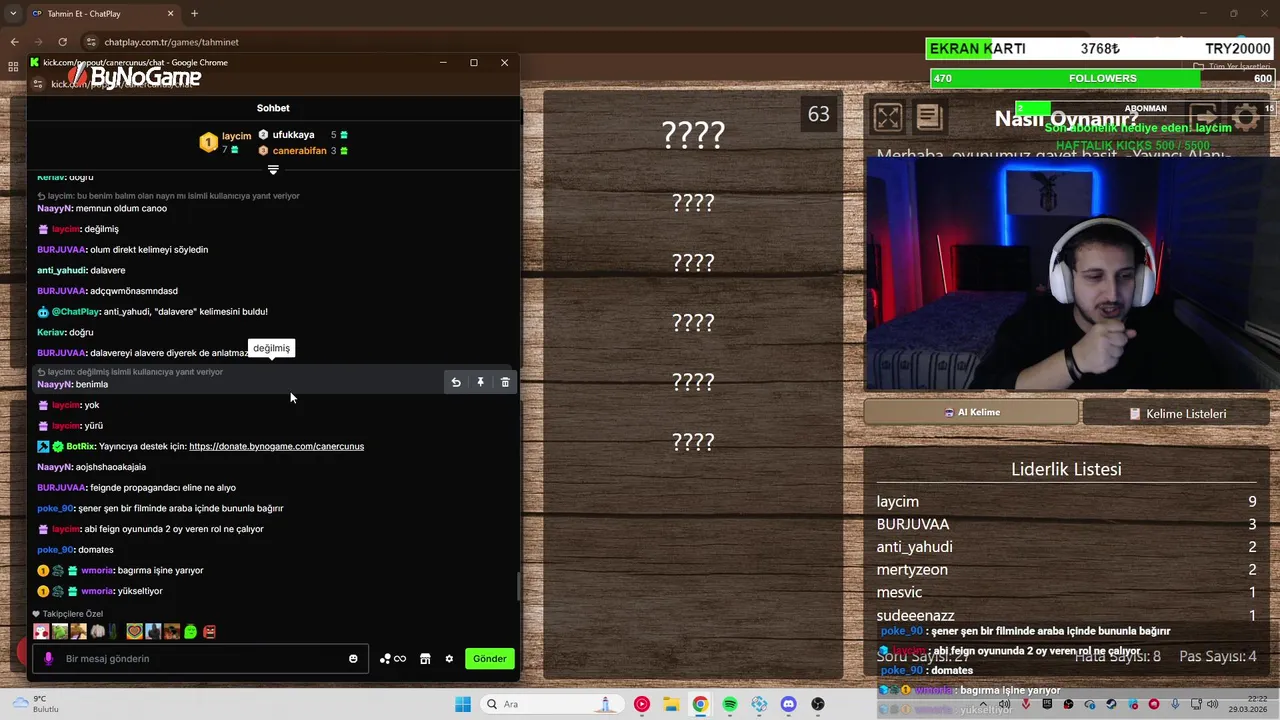Select mertyzeon row in Liderlik Listesi
This screenshot has height=720, width=1280.
[x=1066, y=570]
